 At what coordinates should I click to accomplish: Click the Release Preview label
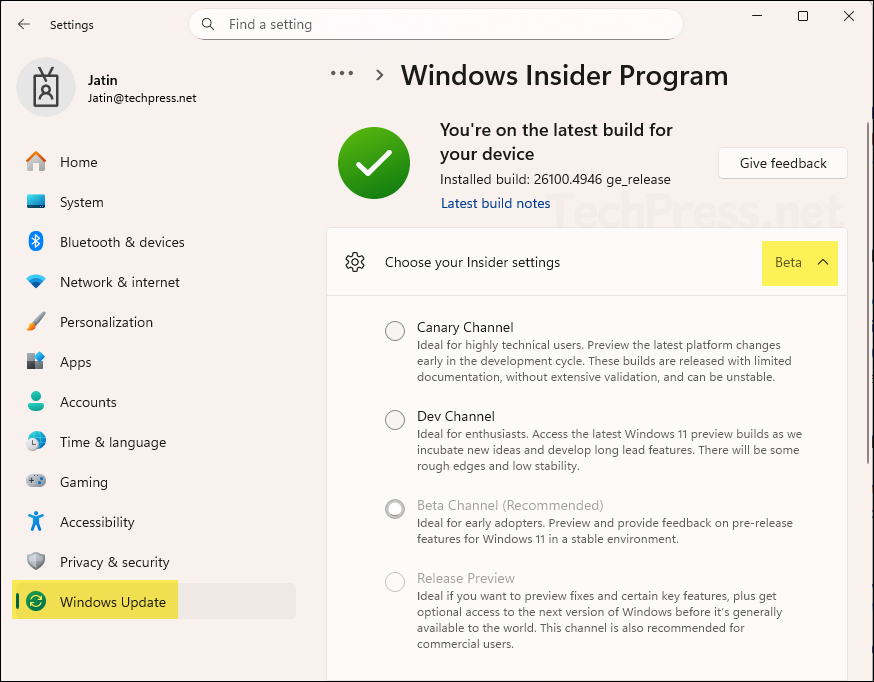tap(466, 578)
